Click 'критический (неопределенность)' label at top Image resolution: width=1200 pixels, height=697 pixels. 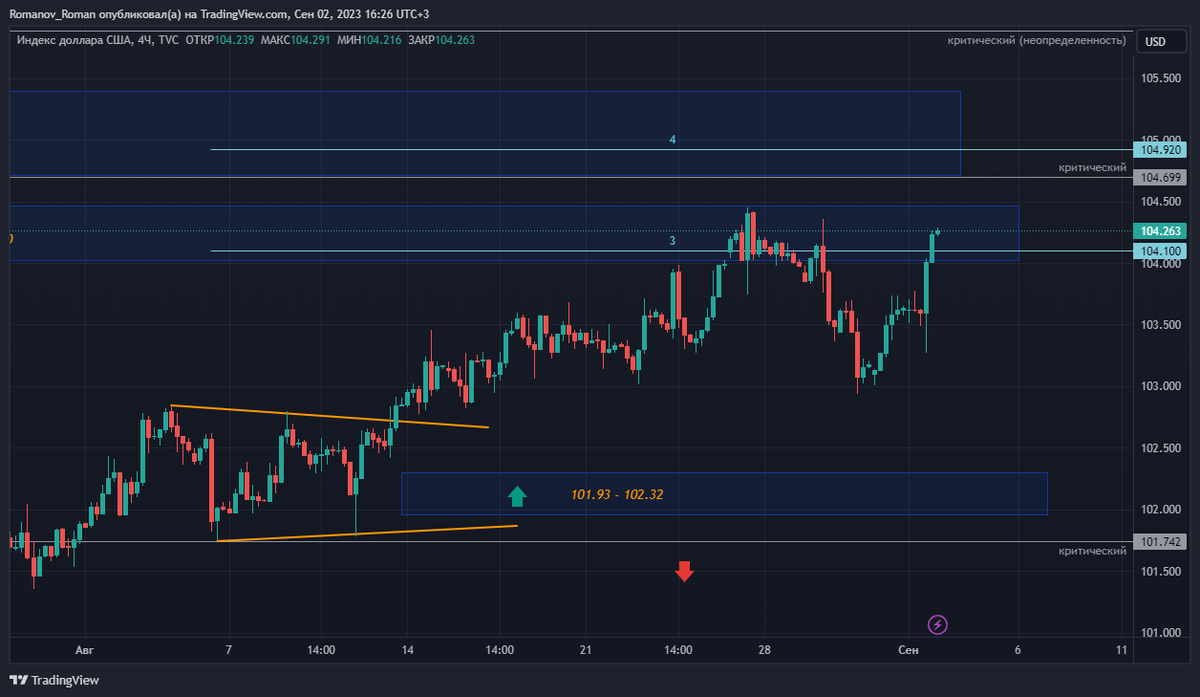tap(1037, 41)
